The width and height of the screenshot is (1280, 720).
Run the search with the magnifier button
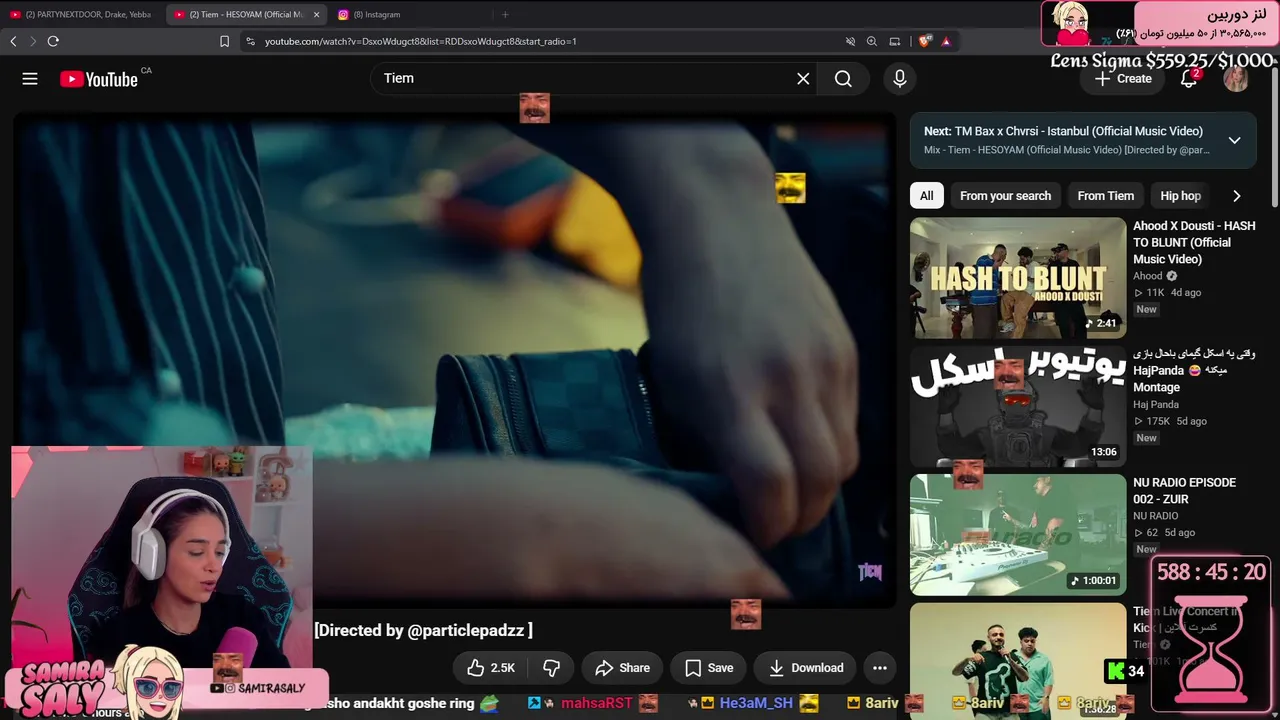[843, 78]
